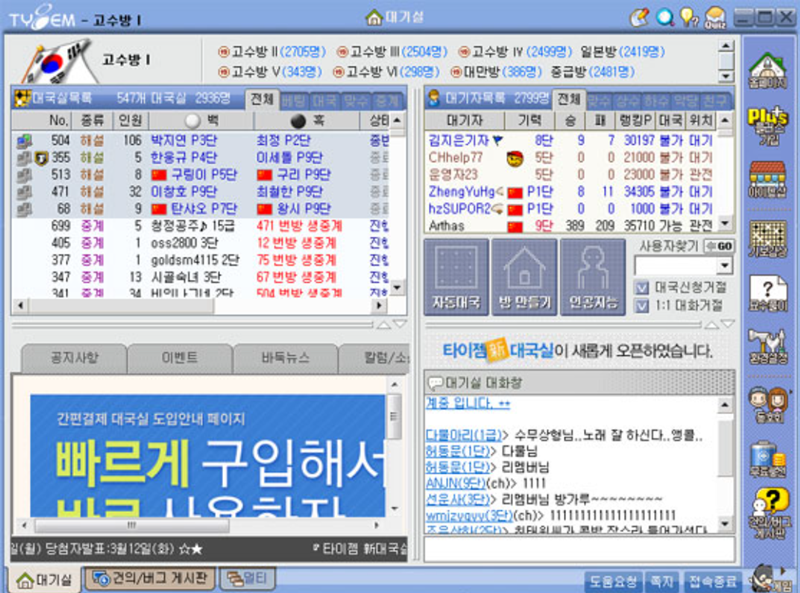Click the 접속종료 disconnect button
800x593 pixels.
(x=712, y=581)
